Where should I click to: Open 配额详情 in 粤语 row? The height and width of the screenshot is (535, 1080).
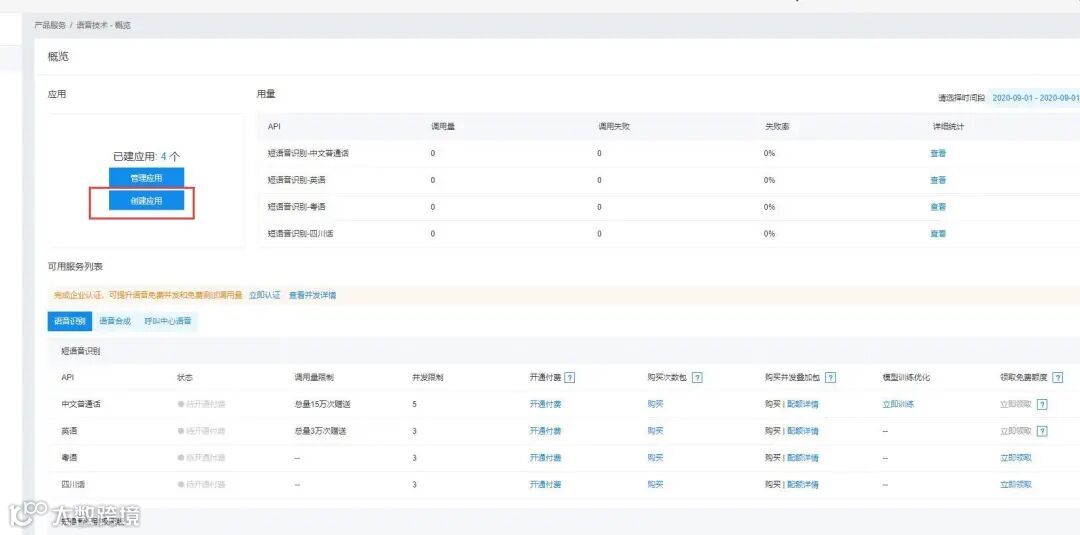803,458
